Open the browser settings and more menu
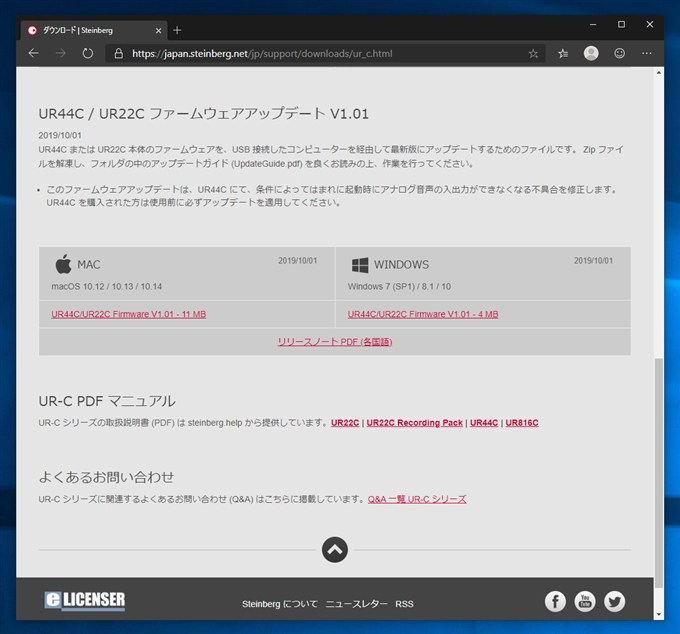Screen dimensions: 680x634 (x=646, y=53)
